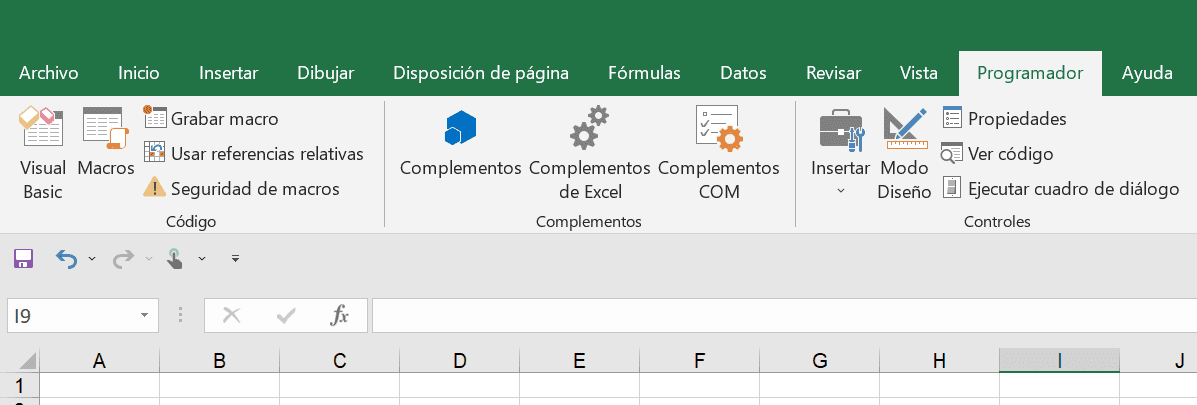
Task: Open the Macros dialog
Action: [x=105, y=144]
